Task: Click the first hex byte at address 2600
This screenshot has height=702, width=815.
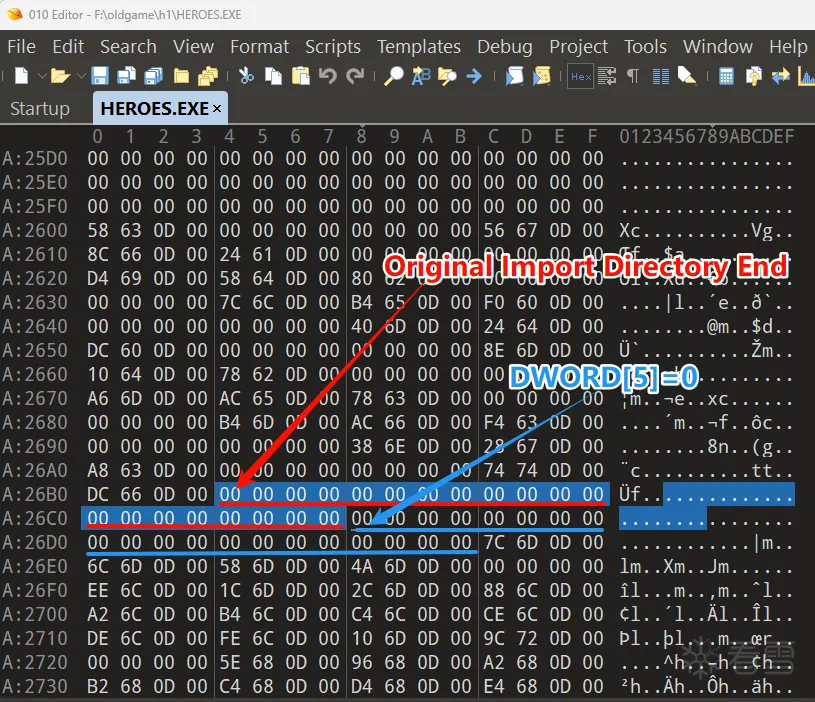Action: pyautogui.click(x=98, y=230)
